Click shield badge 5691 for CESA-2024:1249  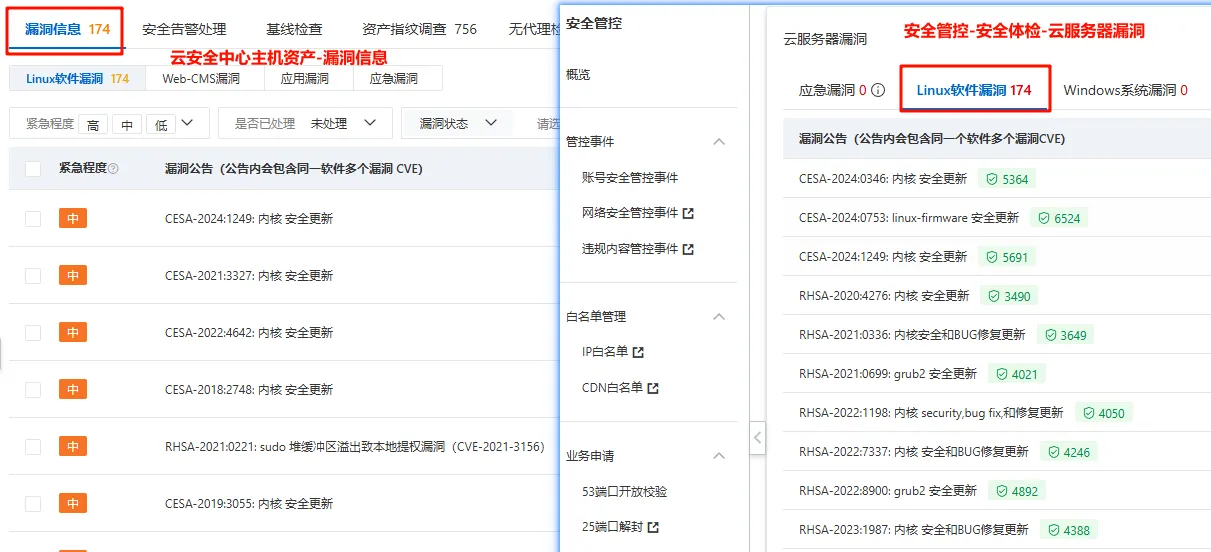[1007, 257]
